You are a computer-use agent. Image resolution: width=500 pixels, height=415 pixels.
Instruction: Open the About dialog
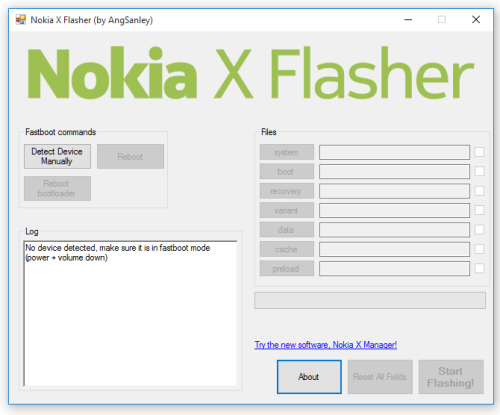coord(309,377)
